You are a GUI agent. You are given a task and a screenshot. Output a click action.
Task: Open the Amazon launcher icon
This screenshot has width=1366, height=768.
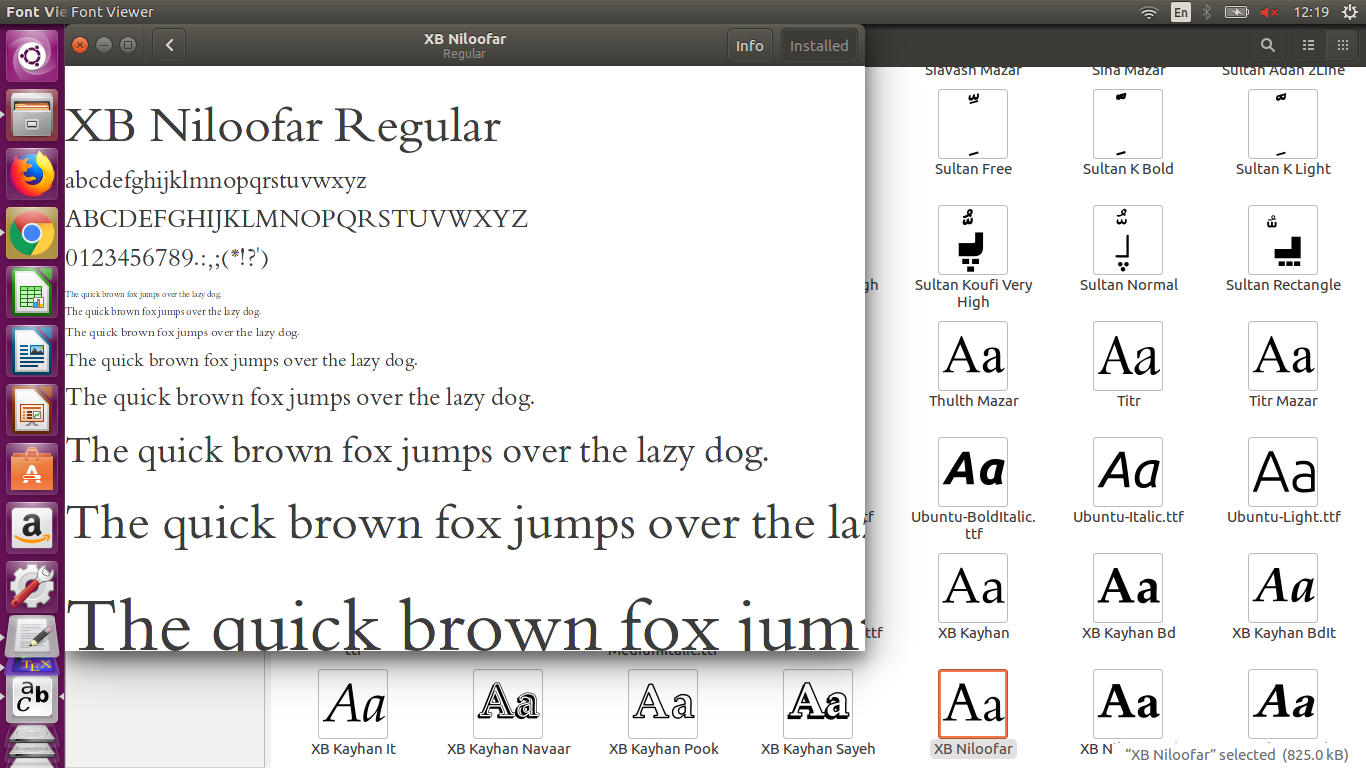(x=33, y=529)
